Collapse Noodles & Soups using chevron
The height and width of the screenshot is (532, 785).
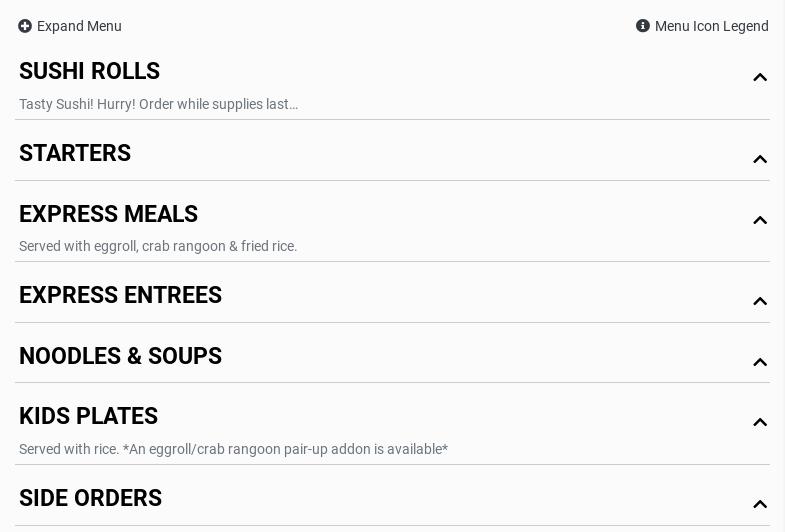[760, 363]
